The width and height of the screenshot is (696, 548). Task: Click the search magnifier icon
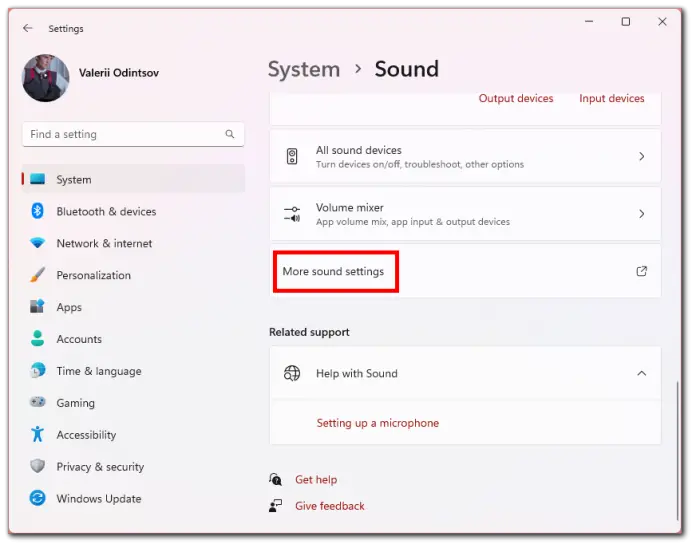point(229,134)
